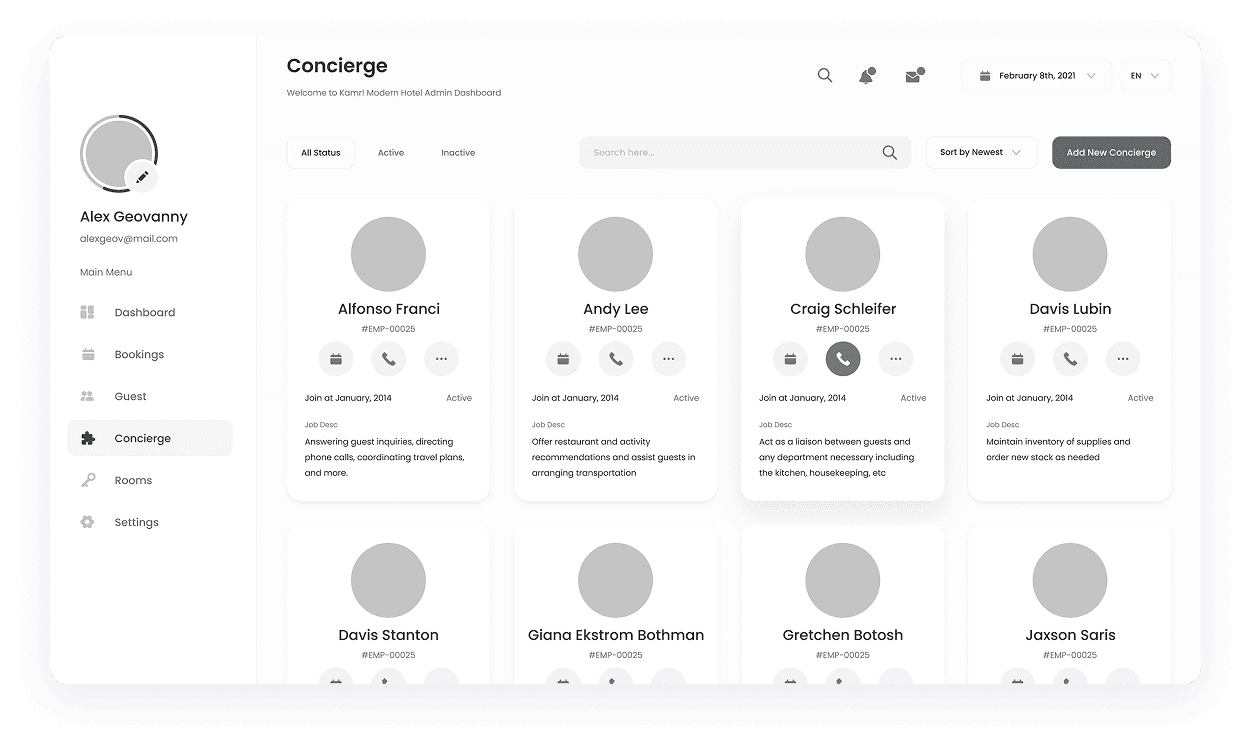Check messages via the envelope icon

(911, 76)
